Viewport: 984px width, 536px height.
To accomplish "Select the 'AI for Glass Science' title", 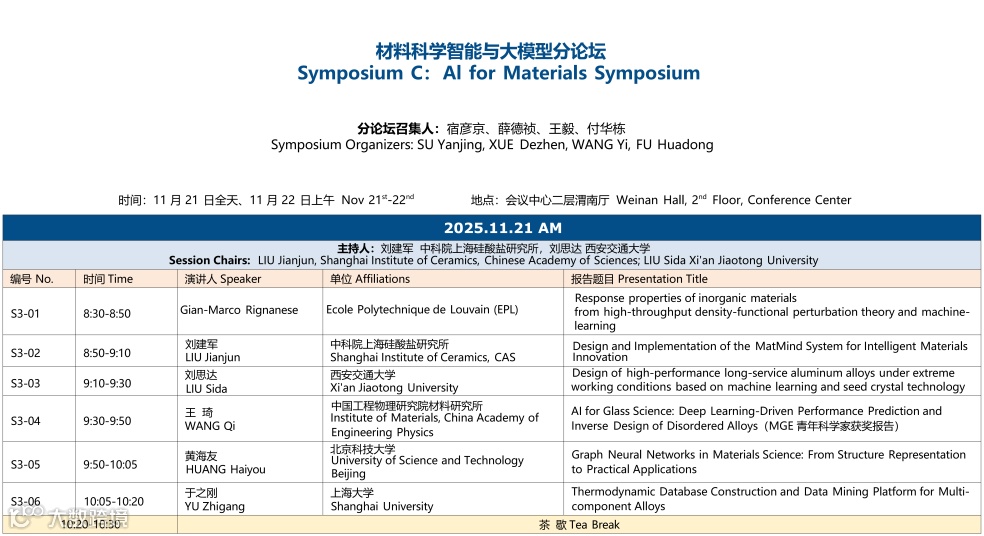I will (756, 418).
